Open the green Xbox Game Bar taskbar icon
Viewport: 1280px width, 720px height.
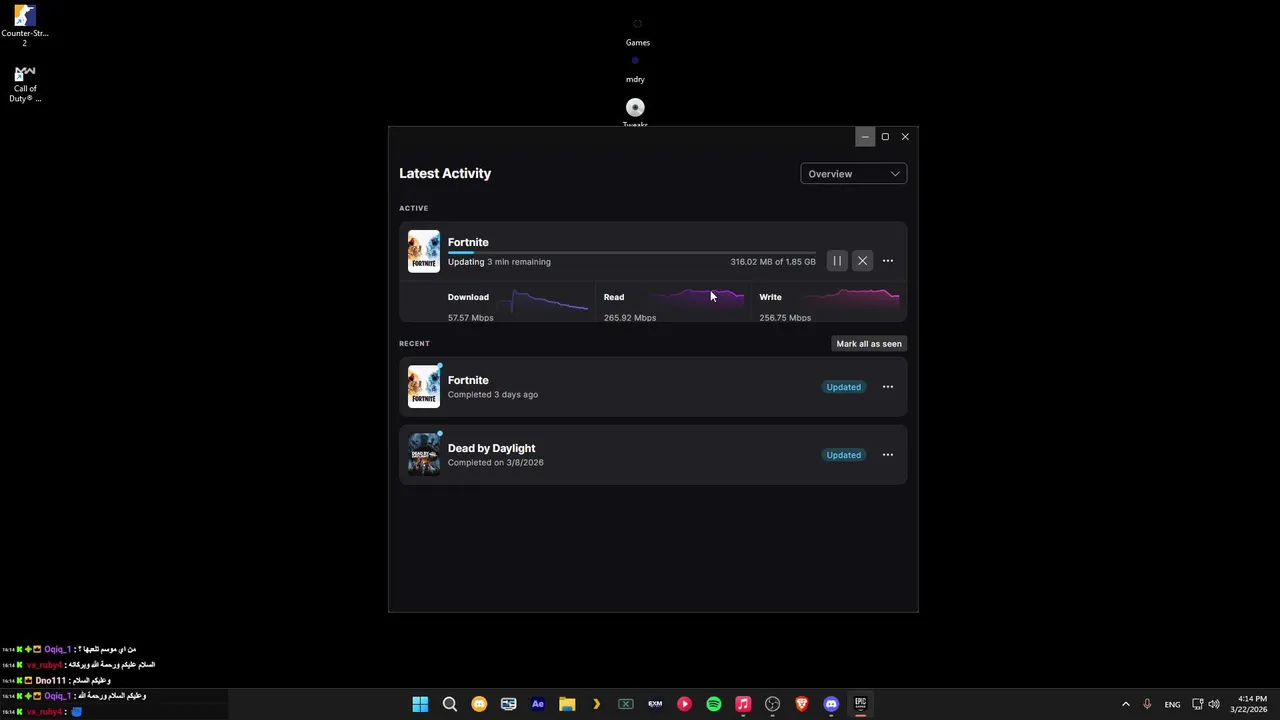(626, 704)
